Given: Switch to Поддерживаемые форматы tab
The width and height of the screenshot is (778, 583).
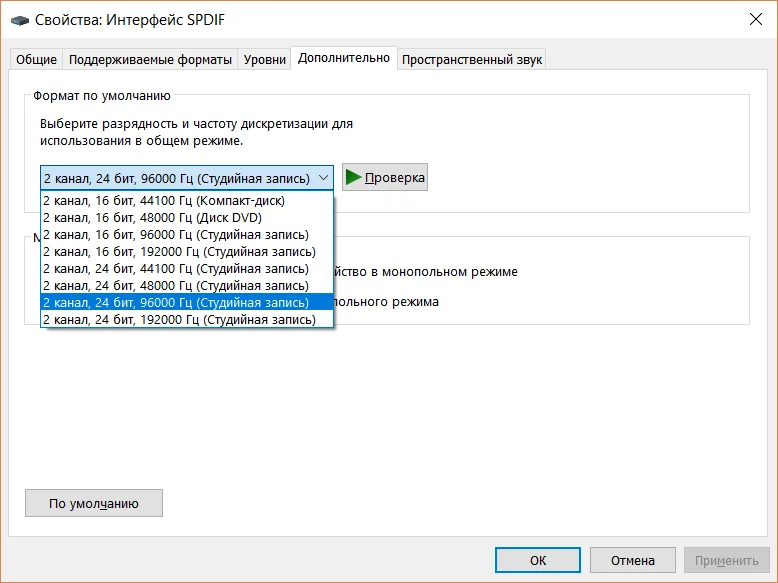Looking at the screenshot, I should click(150, 60).
